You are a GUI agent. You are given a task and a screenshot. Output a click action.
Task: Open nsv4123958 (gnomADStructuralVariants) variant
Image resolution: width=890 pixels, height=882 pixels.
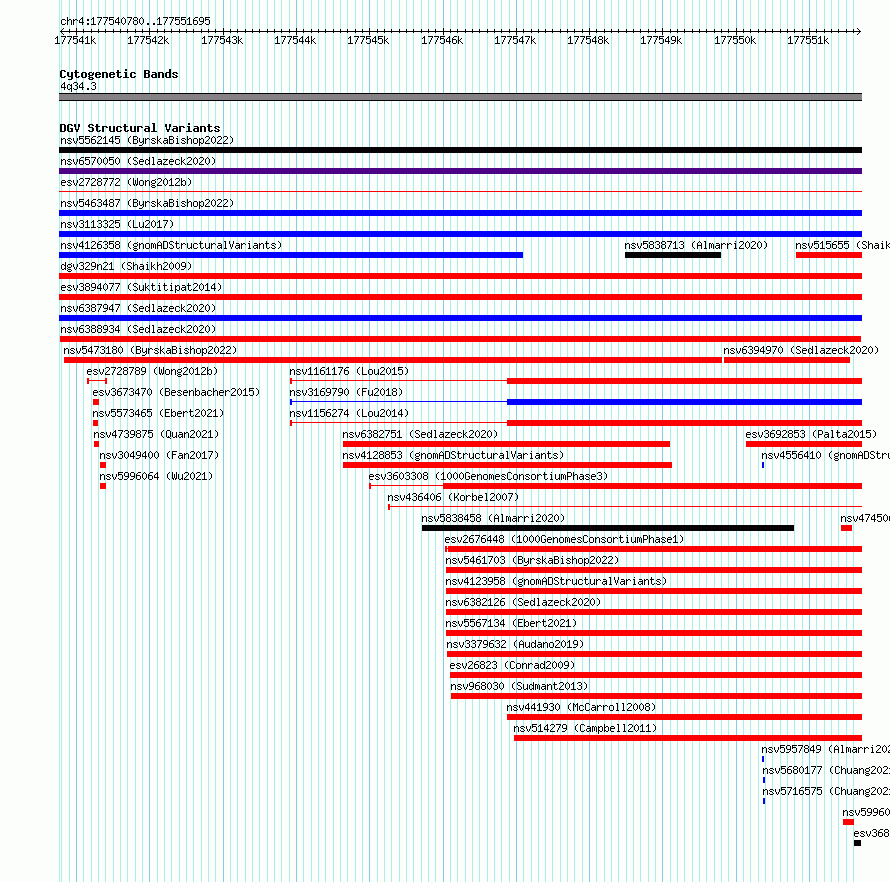[556, 581]
